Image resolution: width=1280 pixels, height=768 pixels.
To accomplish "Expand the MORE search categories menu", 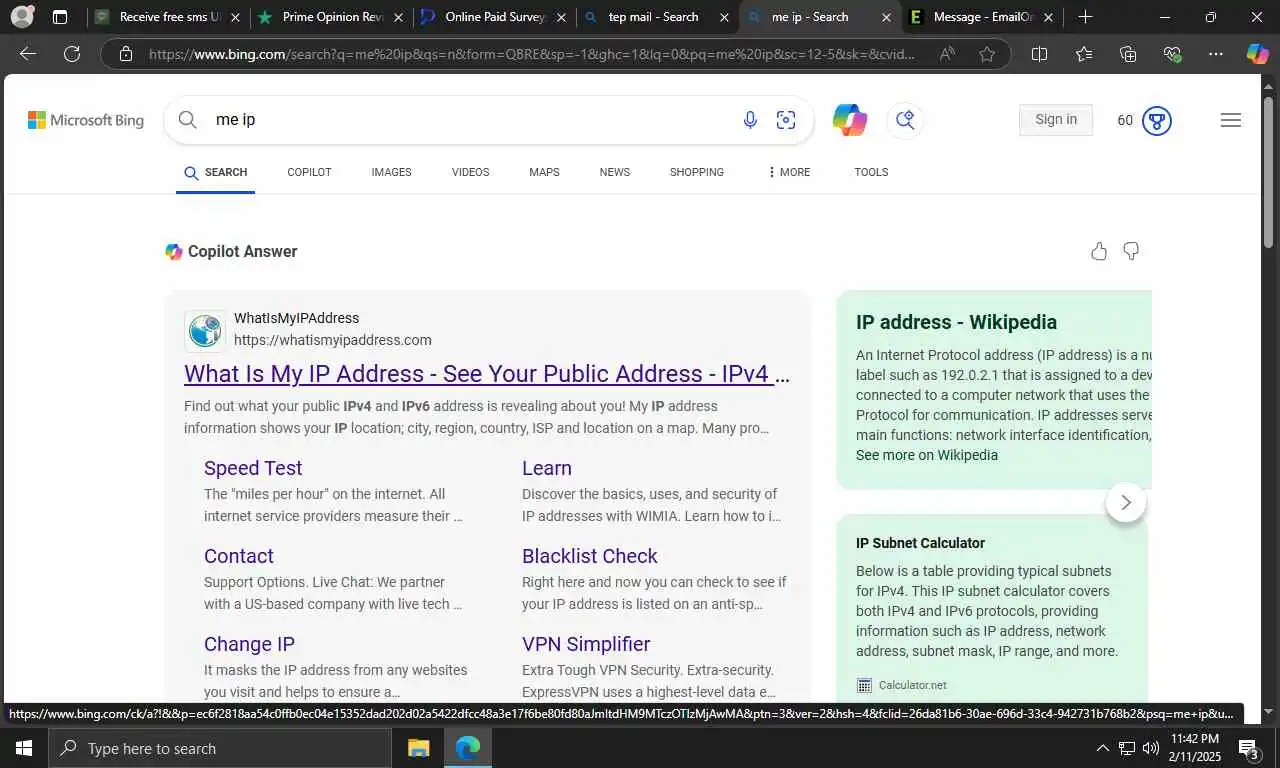I will click(x=788, y=172).
